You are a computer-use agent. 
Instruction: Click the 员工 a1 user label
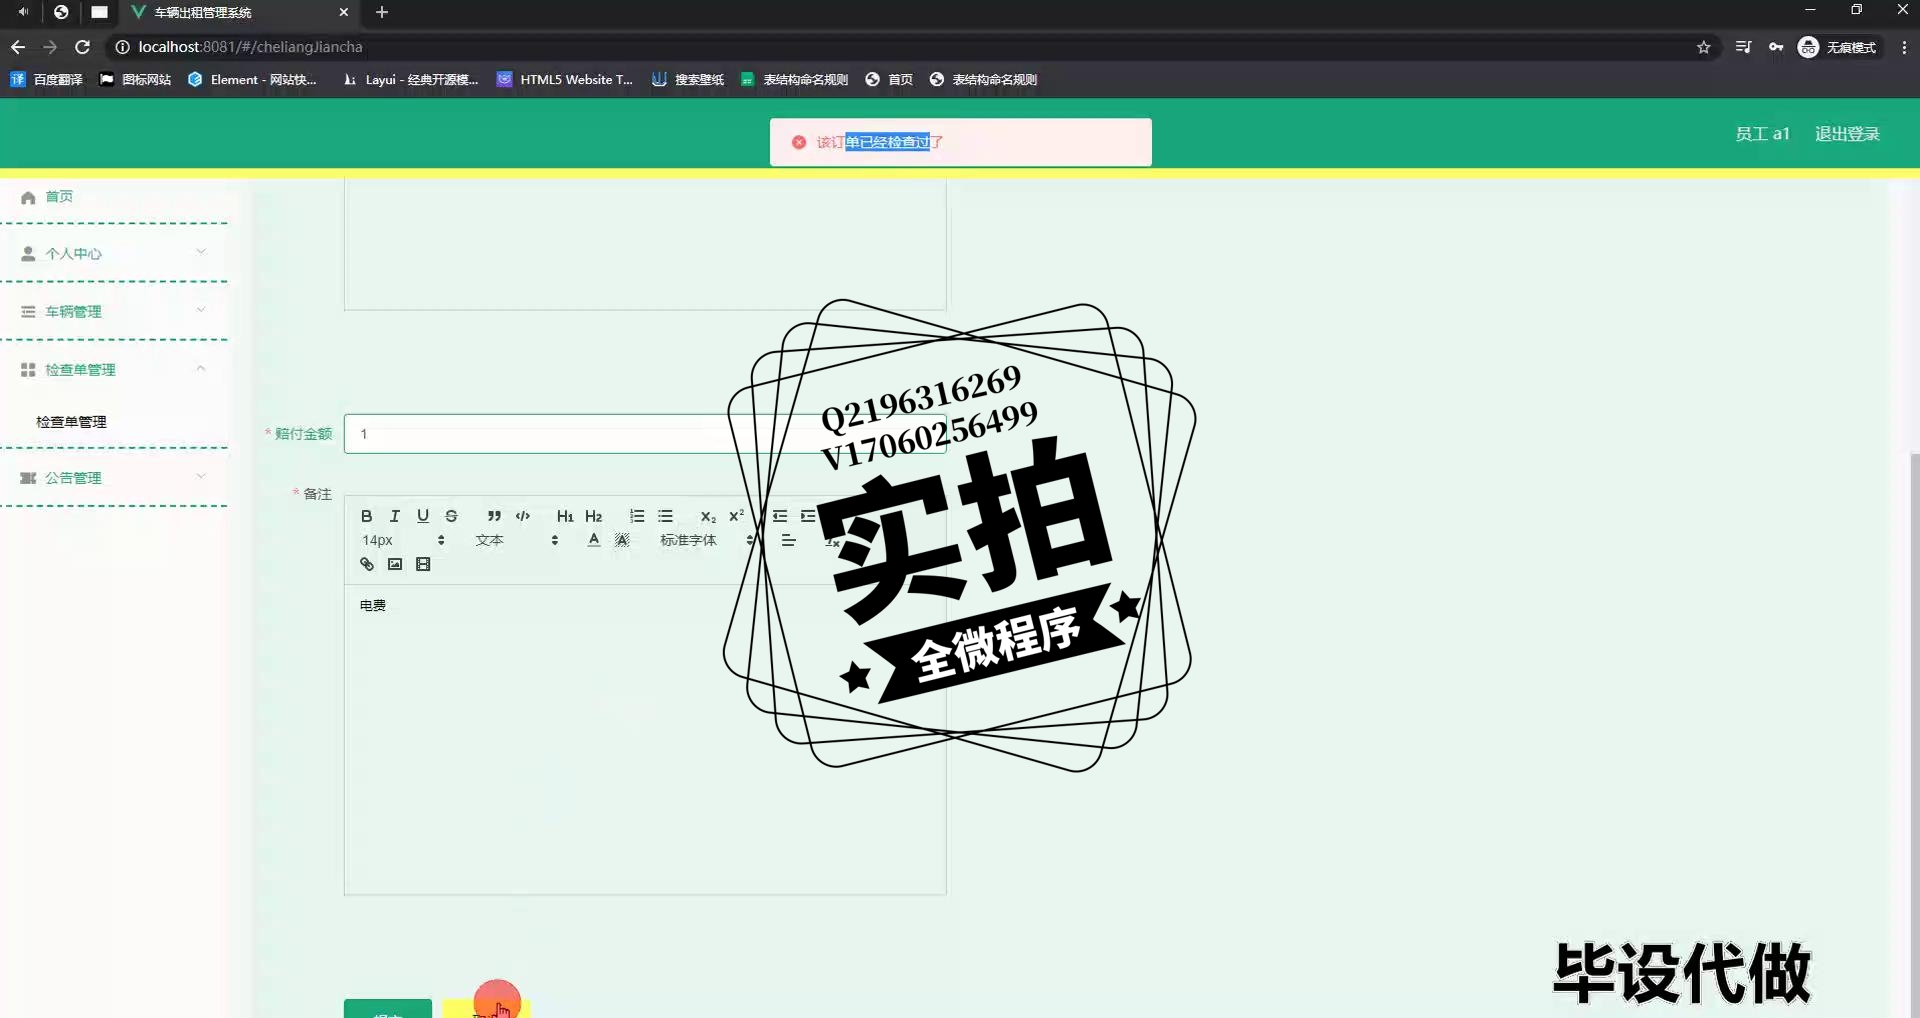click(x=1762, y=134)
